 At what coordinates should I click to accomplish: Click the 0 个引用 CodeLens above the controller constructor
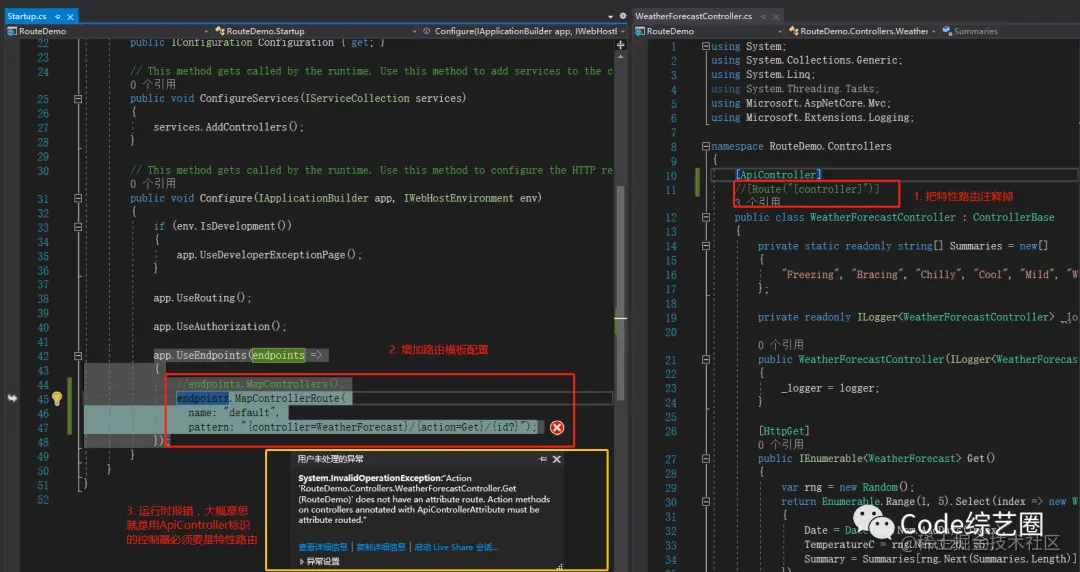[780, 345]
